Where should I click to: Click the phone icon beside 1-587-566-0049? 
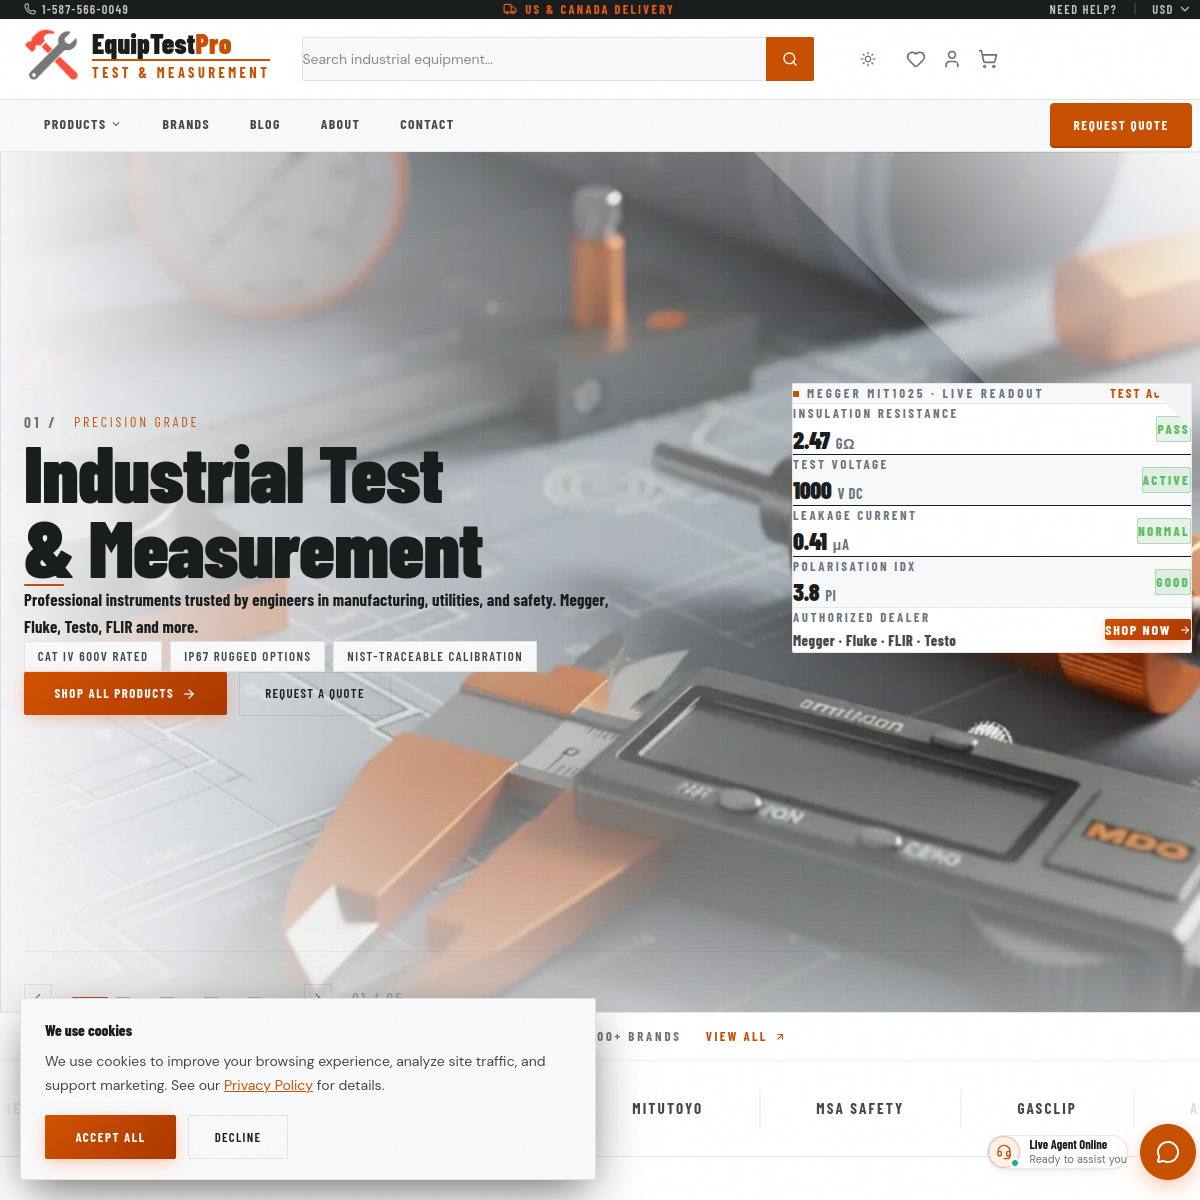[30, 9]
